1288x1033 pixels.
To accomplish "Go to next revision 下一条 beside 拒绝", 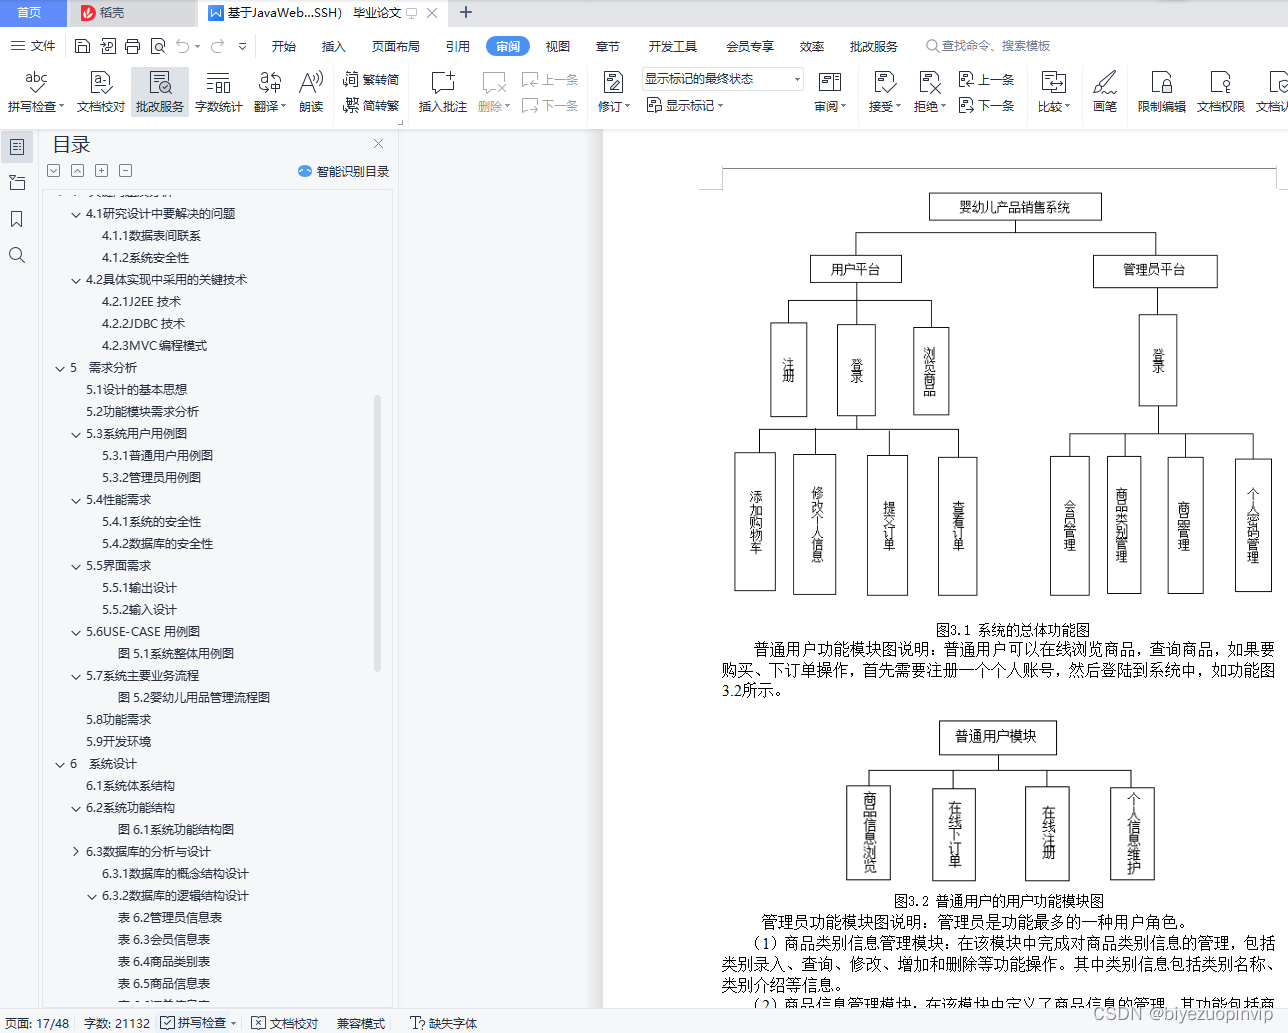I will point(986,105).
